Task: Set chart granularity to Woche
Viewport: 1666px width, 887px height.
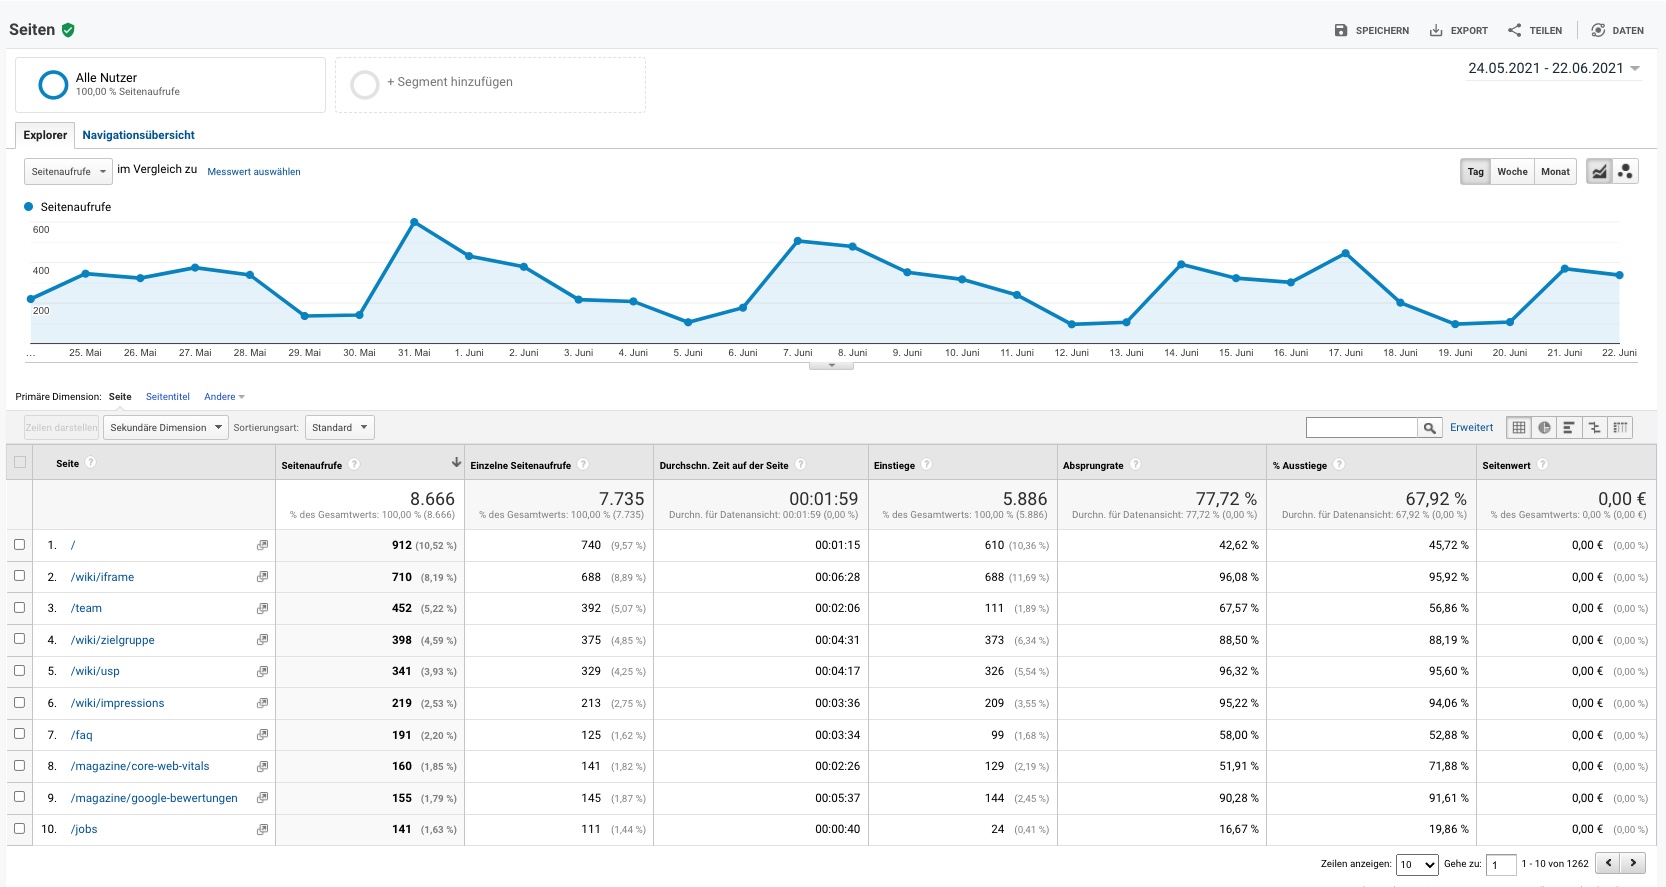Action: click(x=1512, y=171)
